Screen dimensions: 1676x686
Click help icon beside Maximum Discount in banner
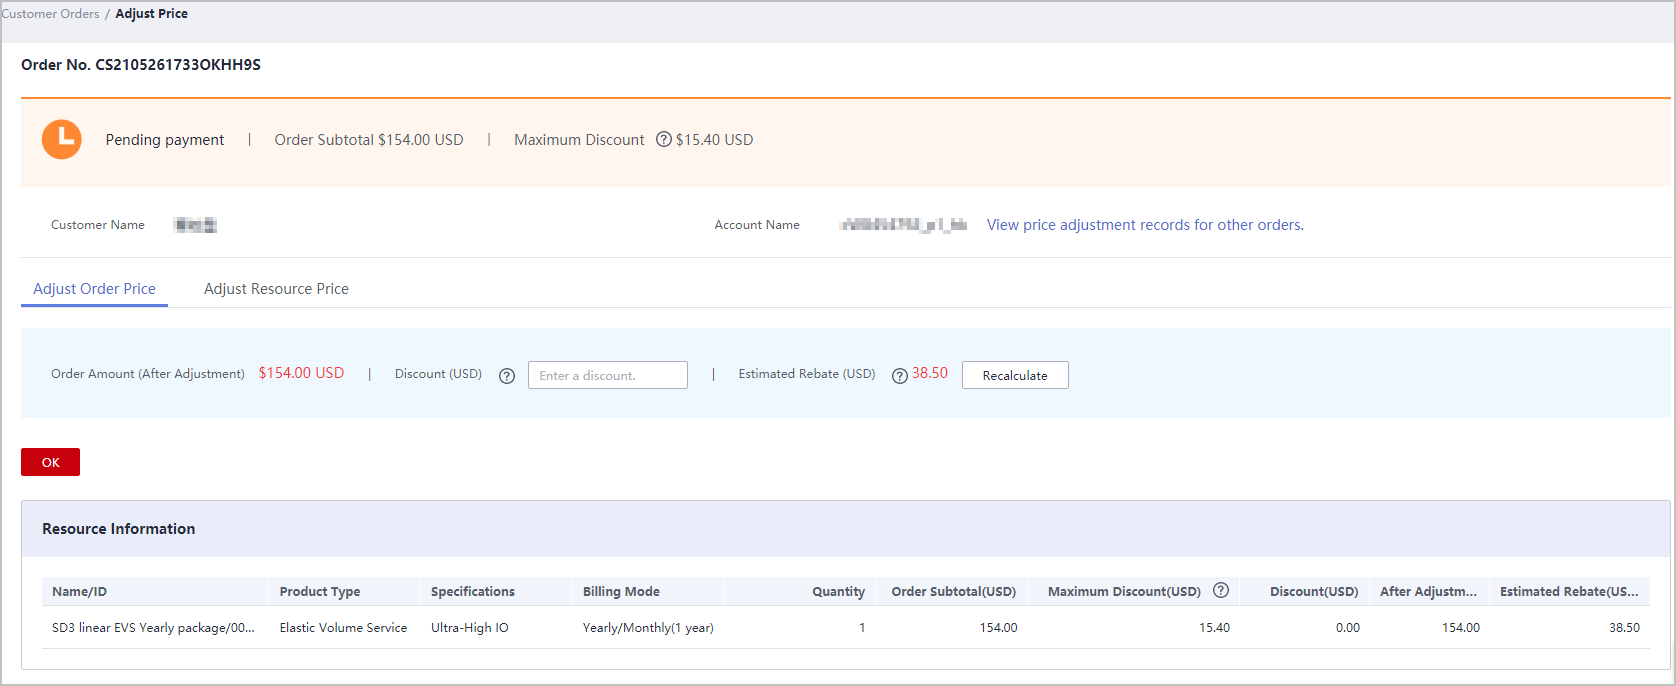tap(663, 140)
